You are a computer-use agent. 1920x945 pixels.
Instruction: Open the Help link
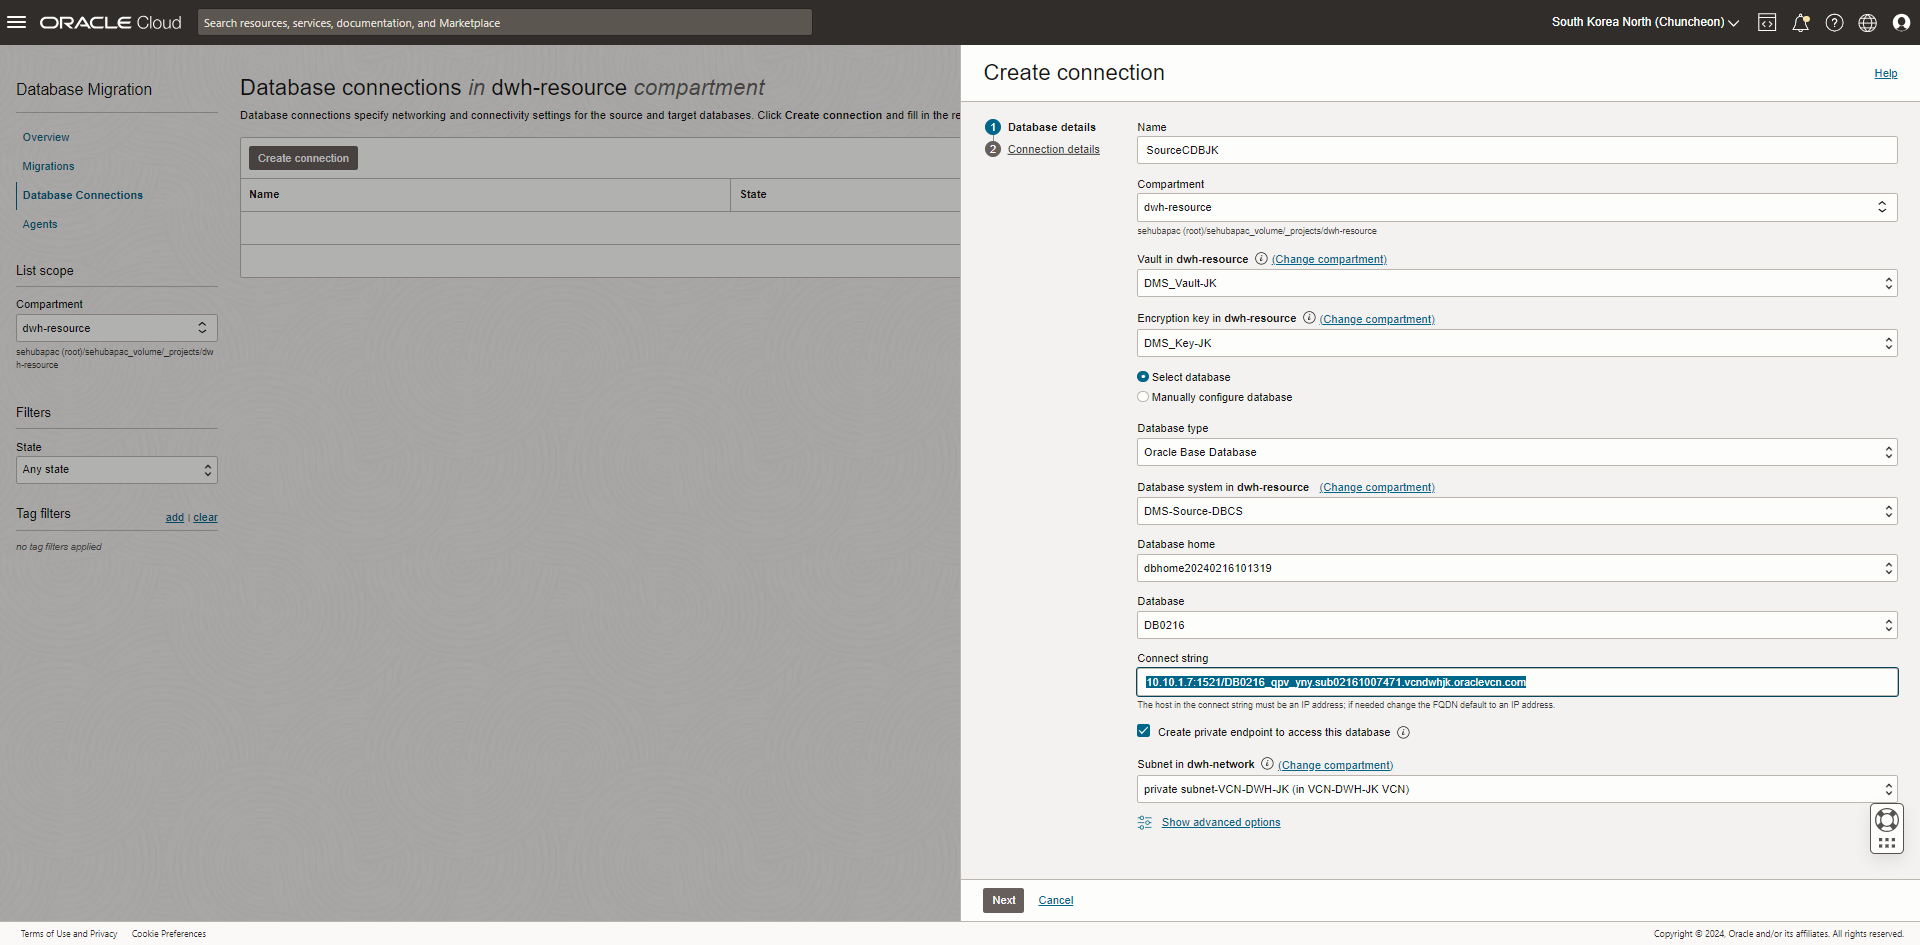pyautogui.click(x=1885, y=73)
